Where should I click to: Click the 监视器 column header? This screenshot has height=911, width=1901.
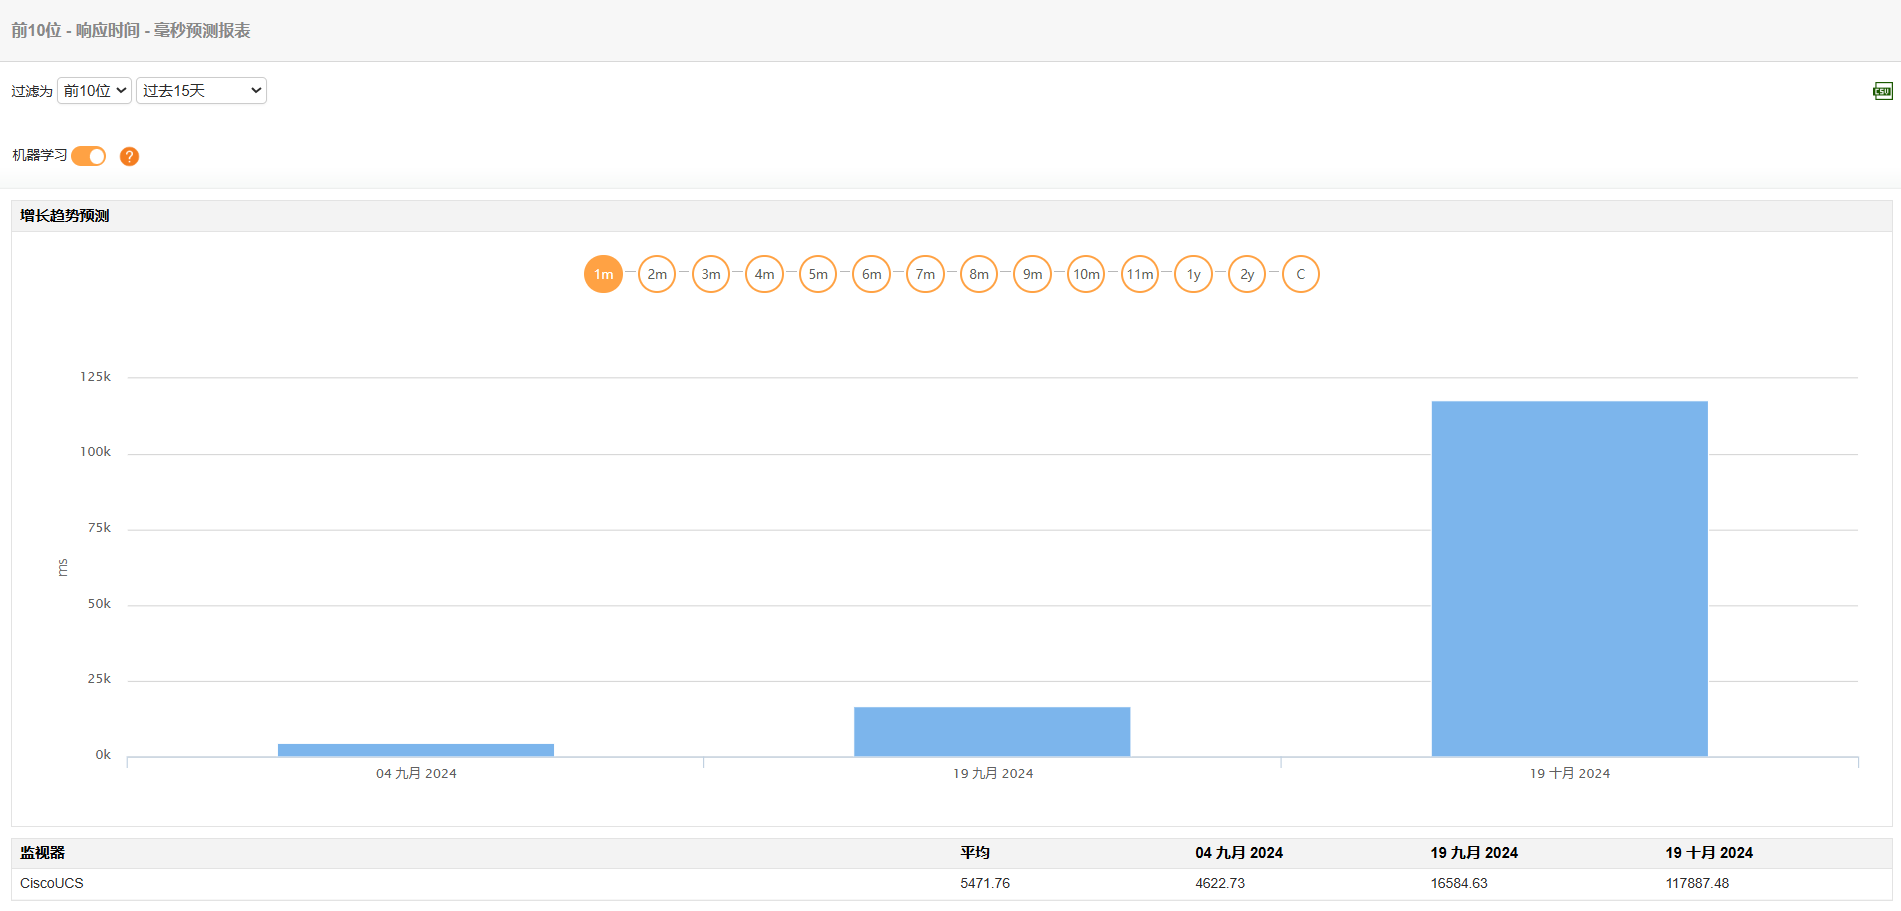43,853
